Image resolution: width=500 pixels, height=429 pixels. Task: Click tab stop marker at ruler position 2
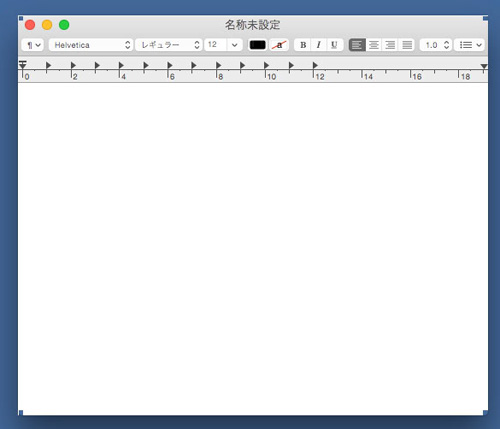coord(73,65)
